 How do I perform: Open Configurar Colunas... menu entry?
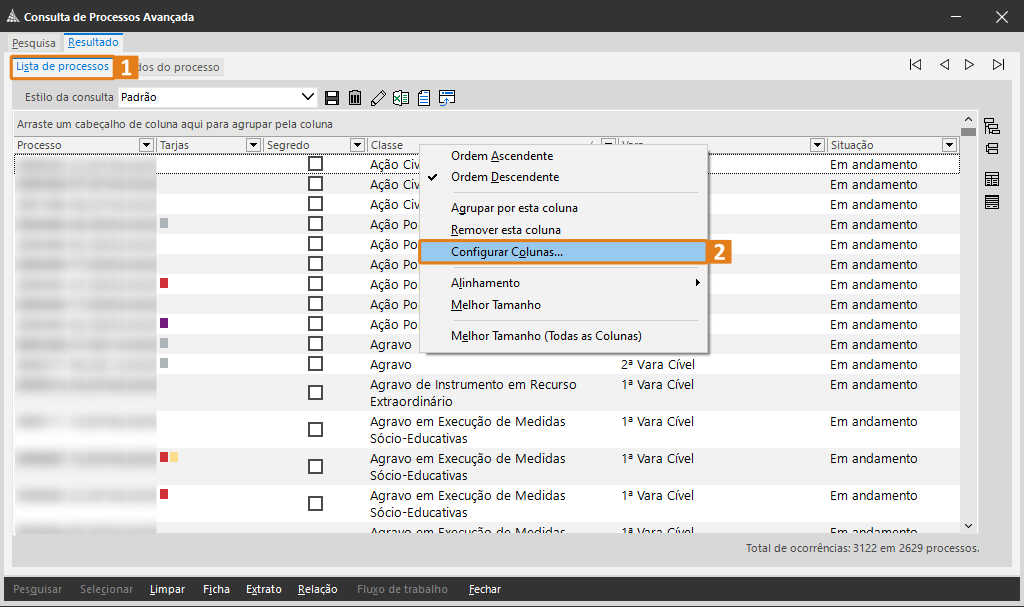pos(563,252)
